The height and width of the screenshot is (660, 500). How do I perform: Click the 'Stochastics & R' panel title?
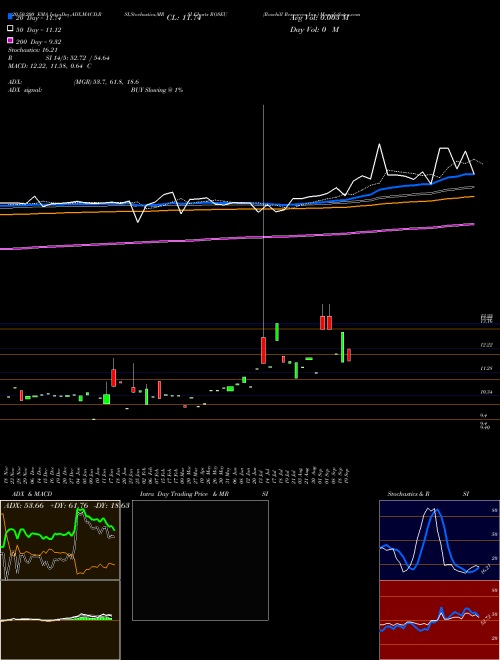pyautogui.click(x=408, y=494)
